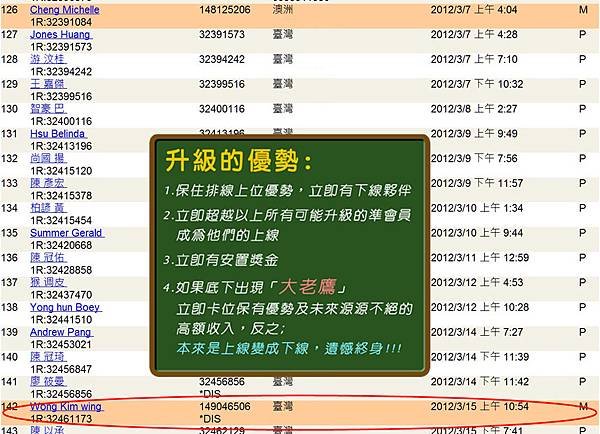The image size is (600, 434).
Task: Click date 2012/3/14 上午 7:27
Action: click(477, 332)
